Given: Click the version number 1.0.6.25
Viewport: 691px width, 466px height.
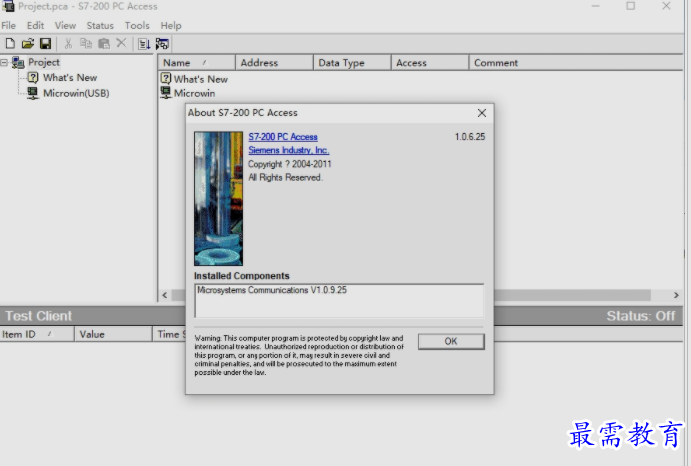Looking at the screenshot, I should 470,137.
